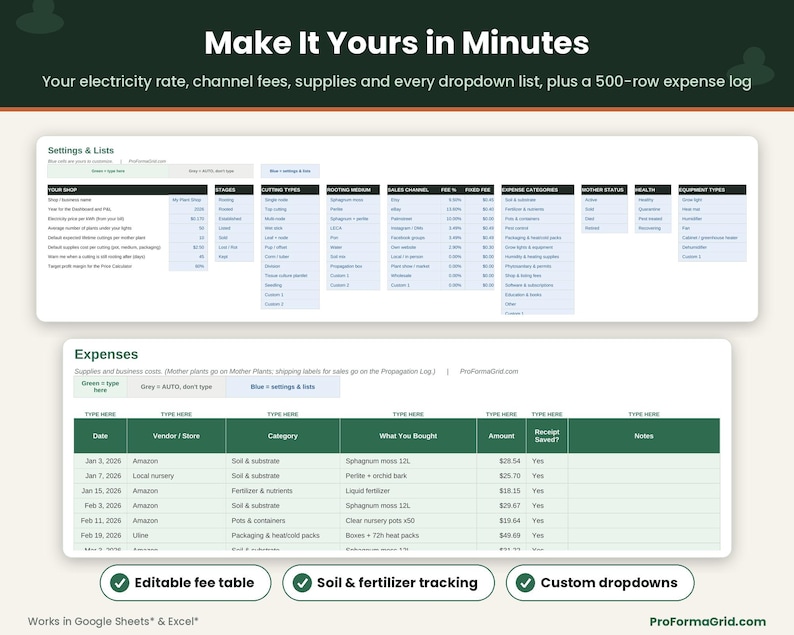Open the Pots & containers category cell in Expenses
Image resolution: width=794 pixels, height=635 pixels.
283,521
